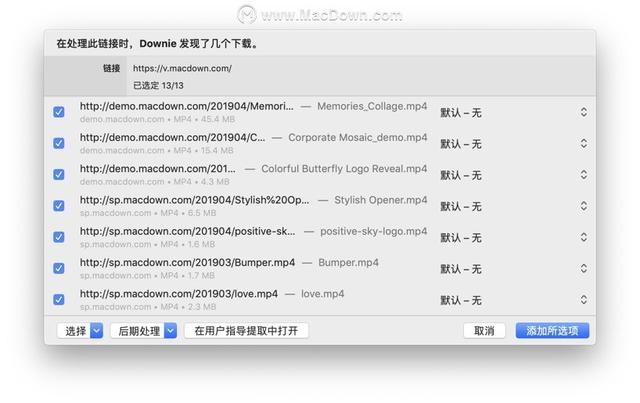Open the 后期处理 dropdown arrow
Screen dimensions: 640x403
[x=171, y=331]
